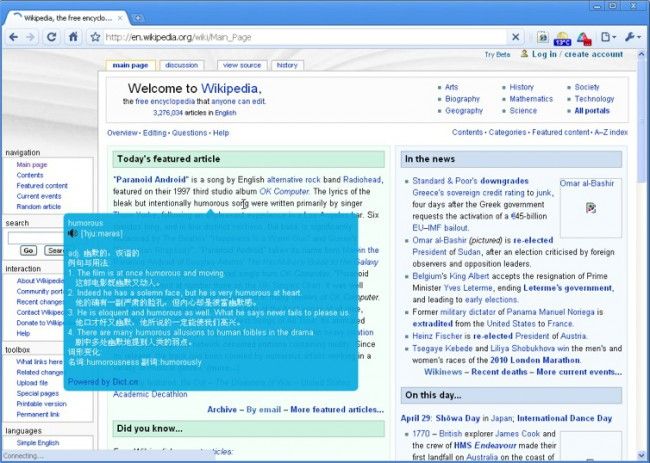Open More current events link

579,372
